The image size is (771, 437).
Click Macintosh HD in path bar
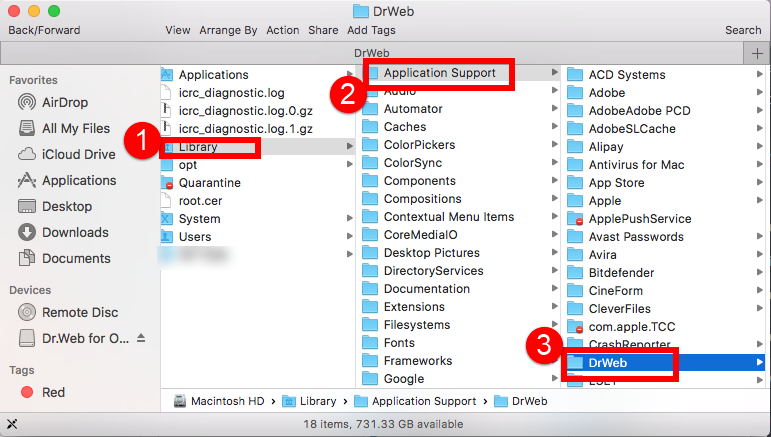(x=219, y=401)
